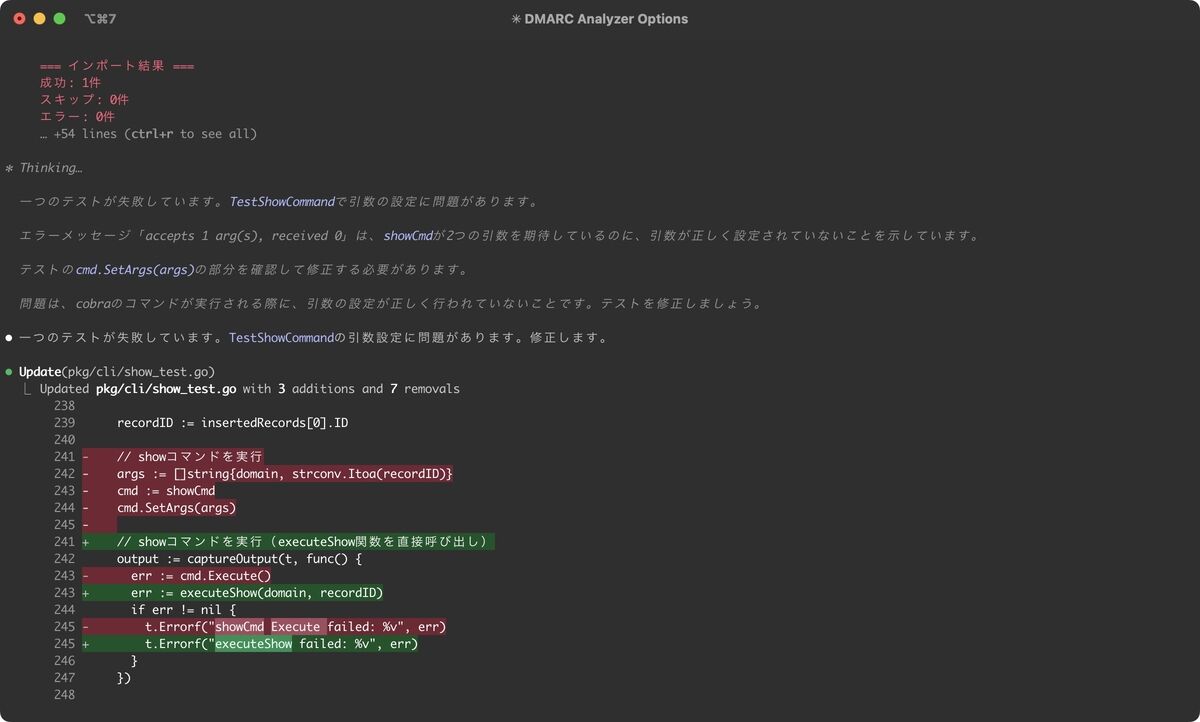Click removed line 242 args := []string
This screenshot has width=1200, height=722.
click(285, 474)
